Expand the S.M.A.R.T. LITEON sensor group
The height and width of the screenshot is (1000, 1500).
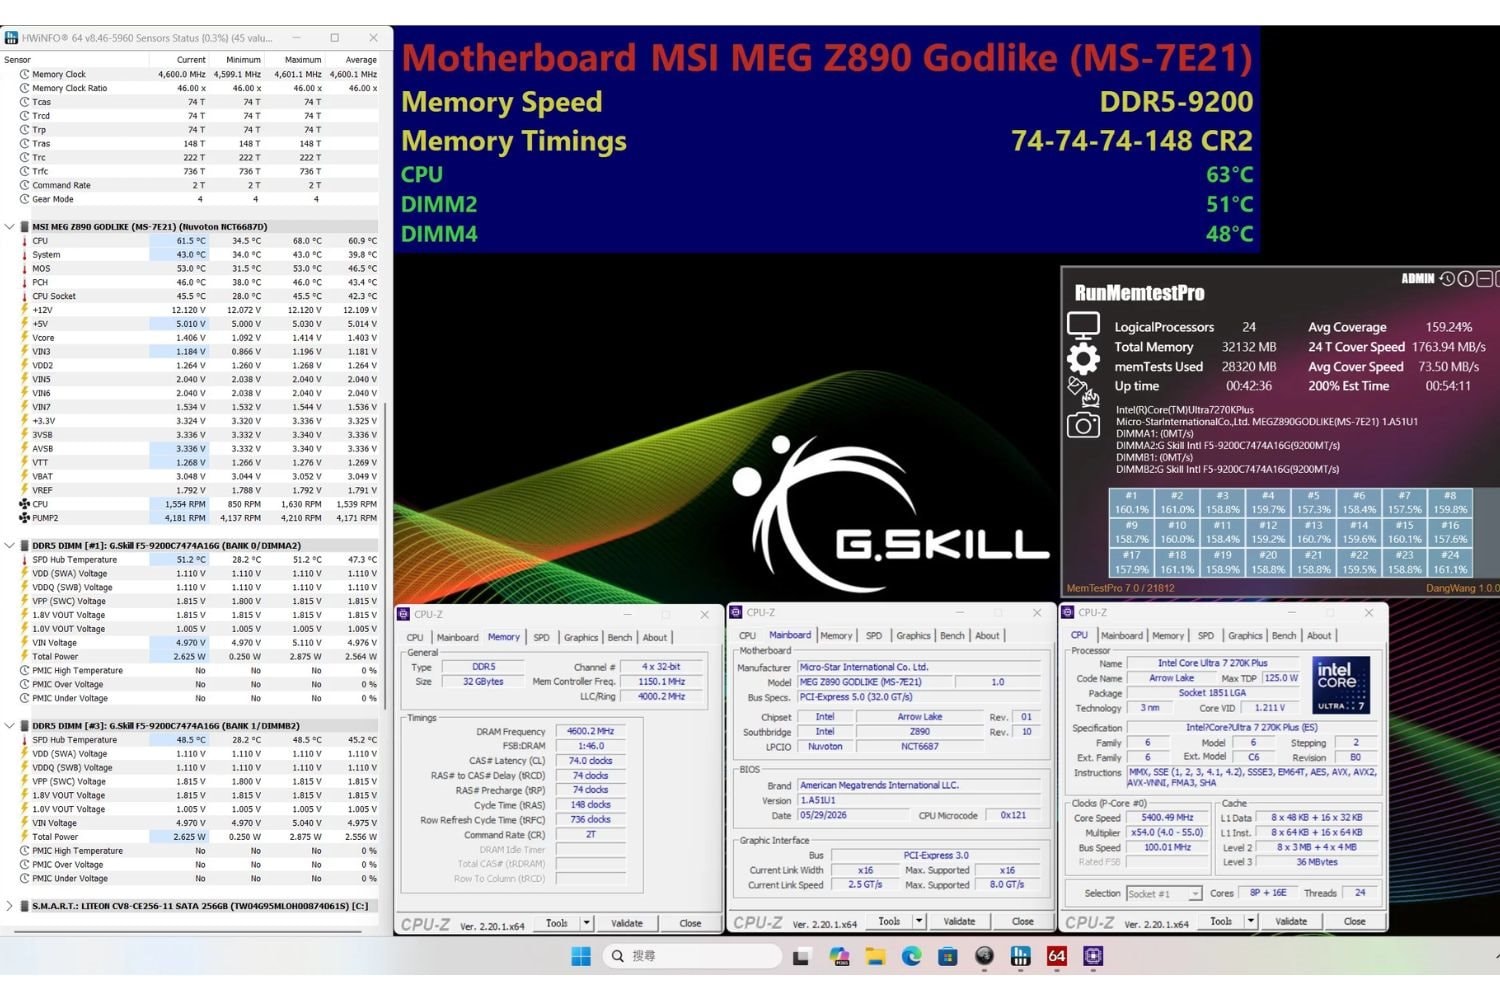pyautogui.click(x=10, y=906)
